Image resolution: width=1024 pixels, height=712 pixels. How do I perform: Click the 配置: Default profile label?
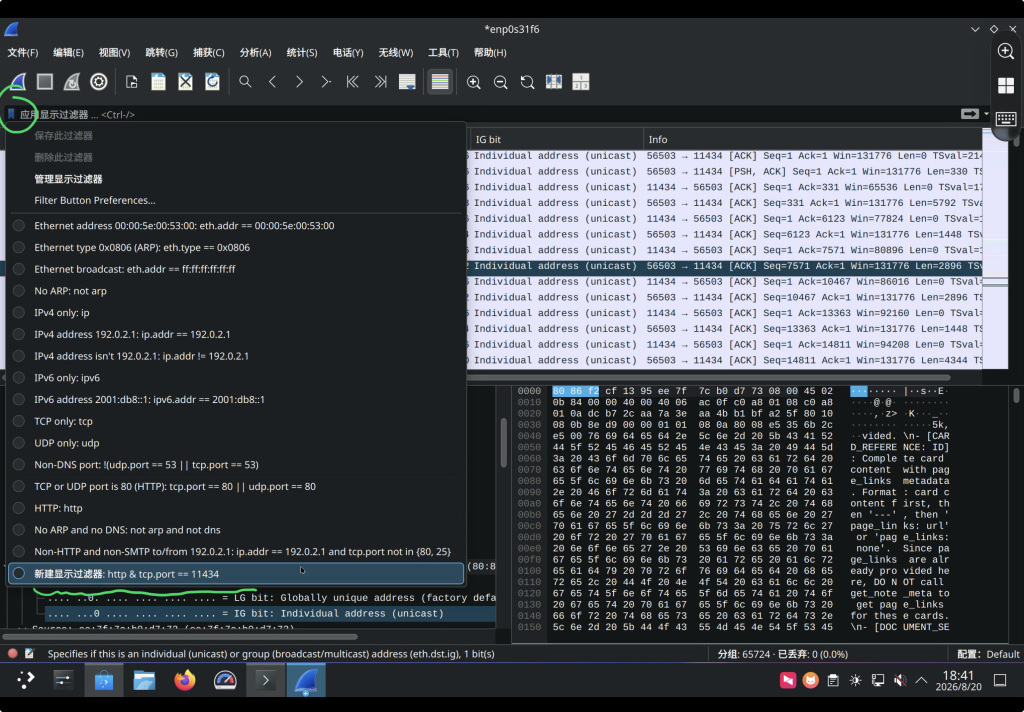989,654
